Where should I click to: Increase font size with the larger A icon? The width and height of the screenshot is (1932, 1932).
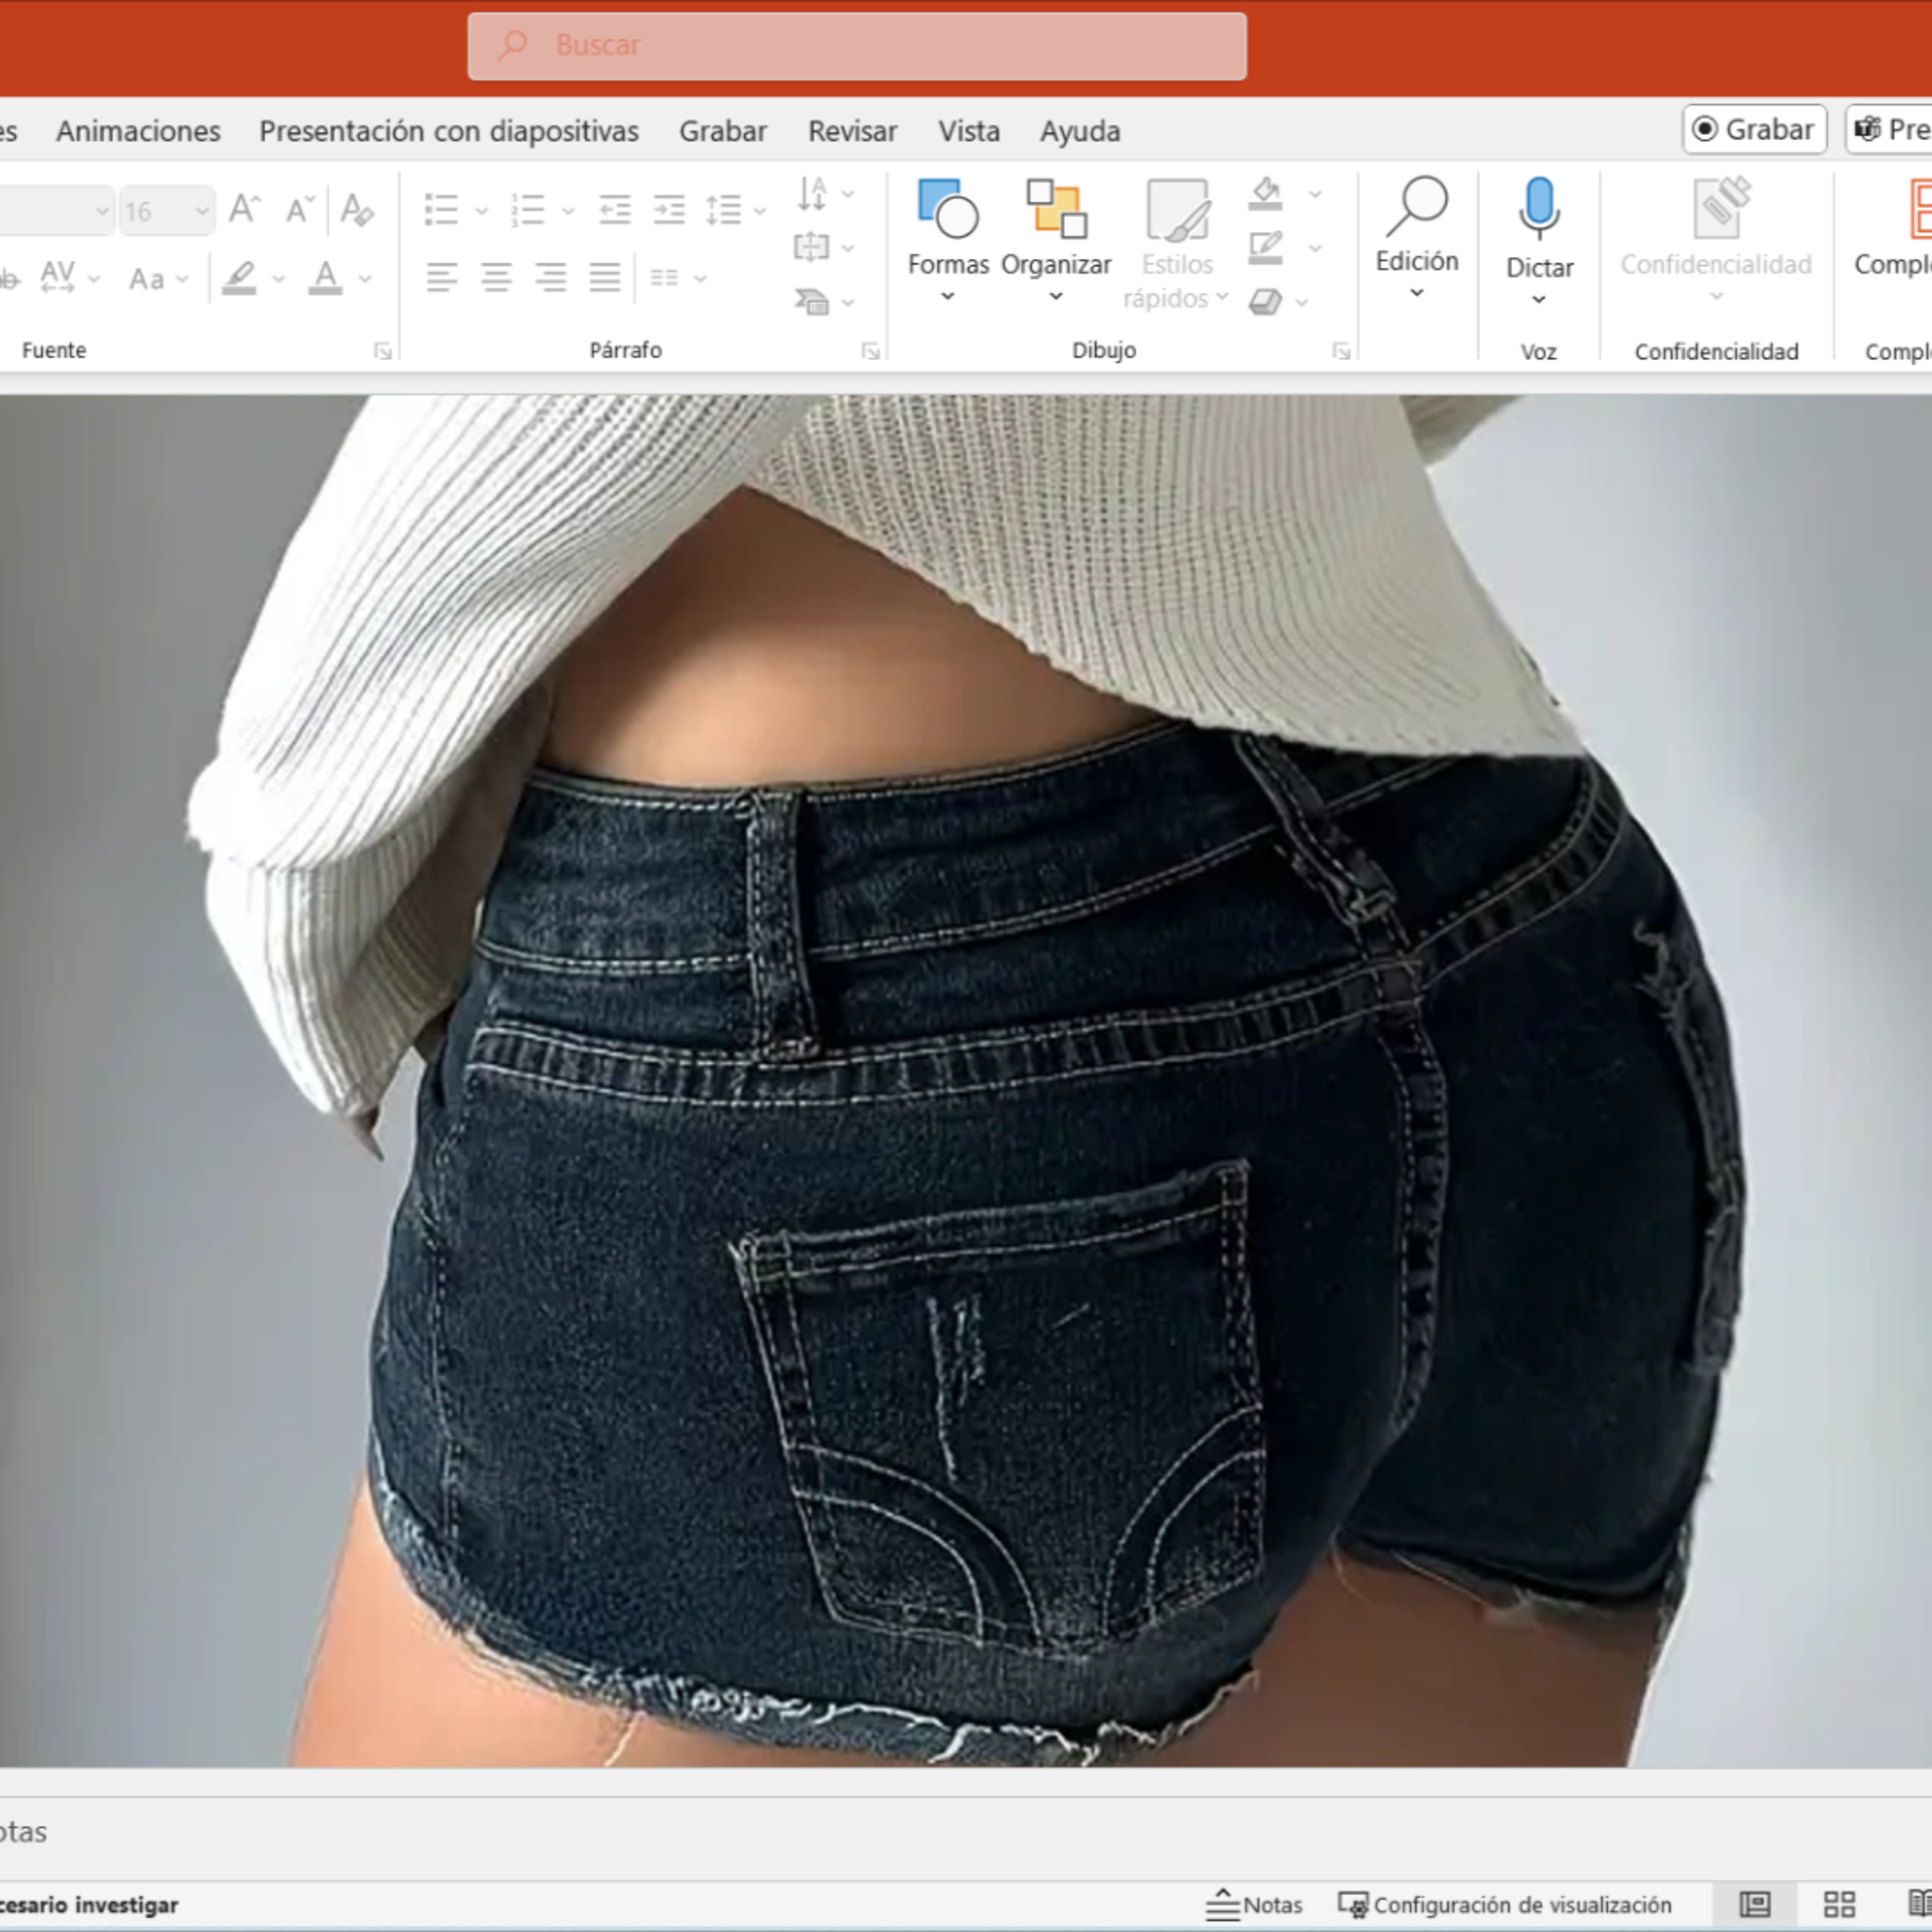(x=245, y=210)
